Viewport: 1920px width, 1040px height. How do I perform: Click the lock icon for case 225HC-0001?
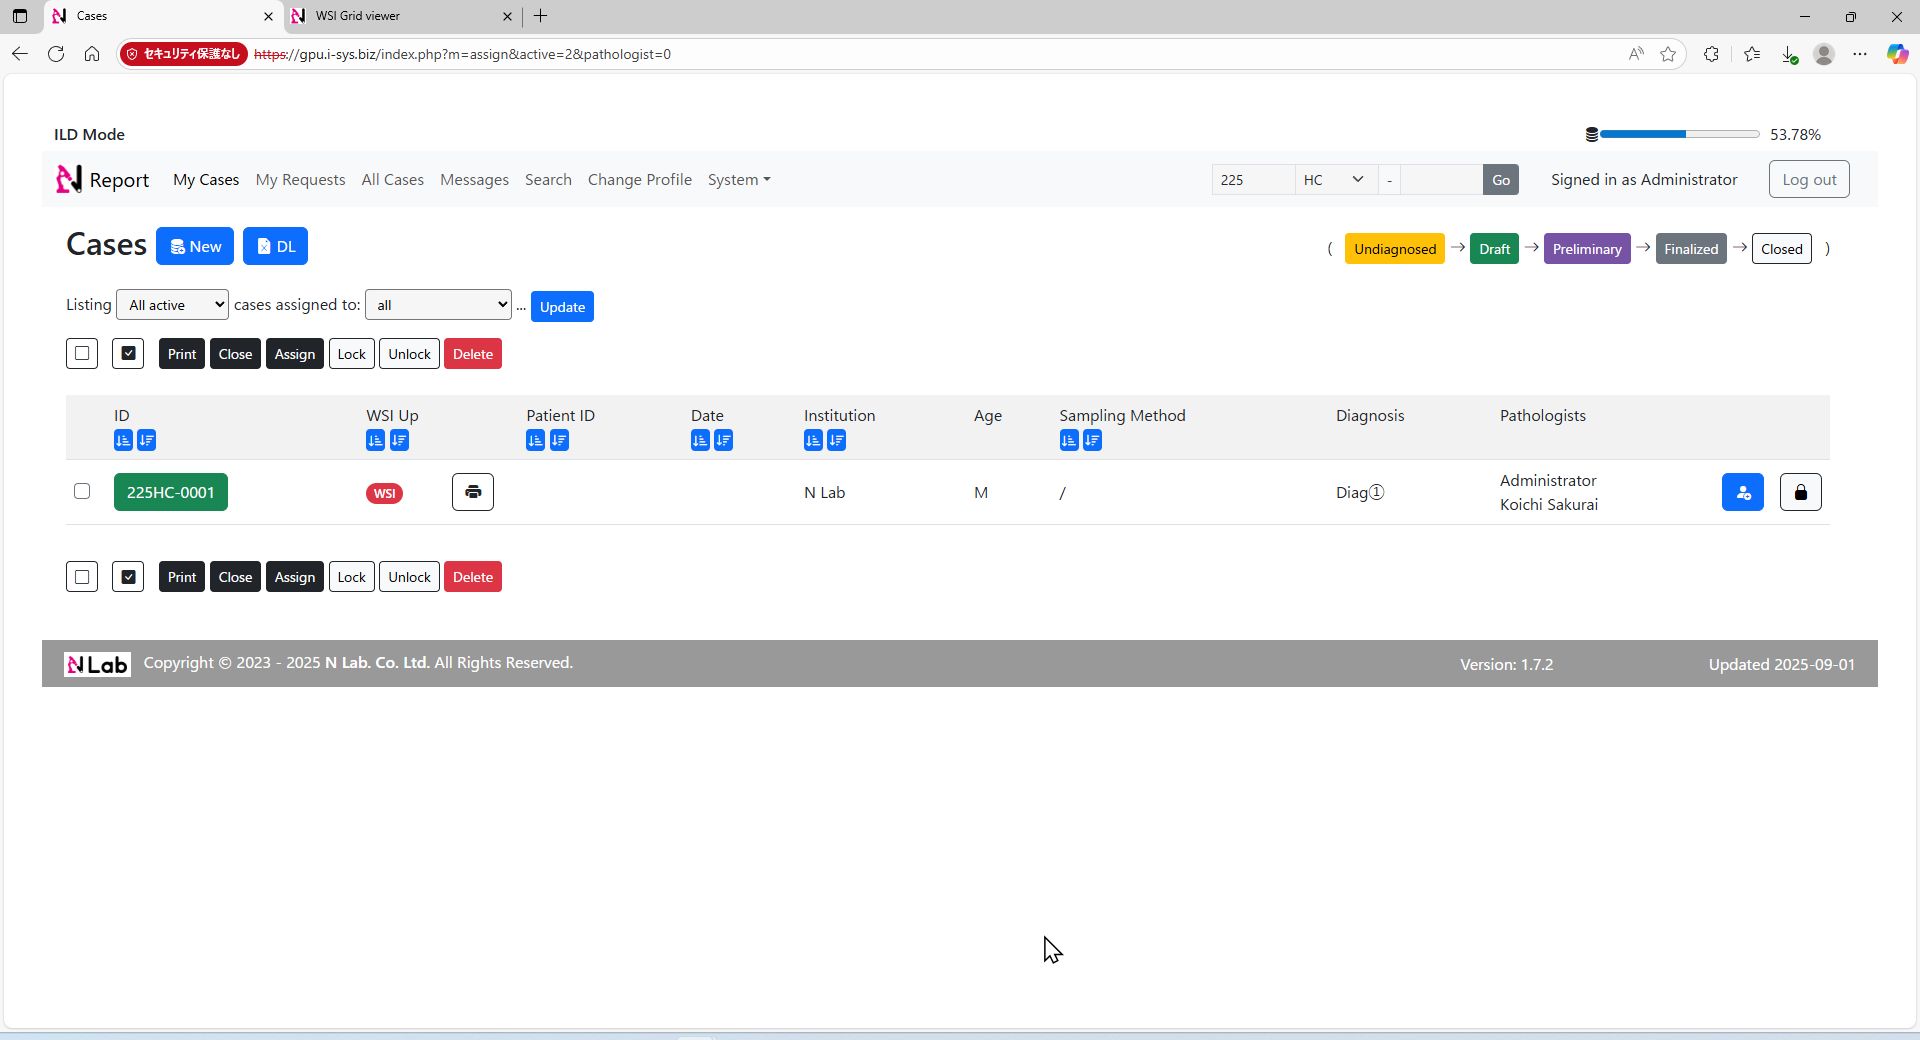[x=1800, y=492]
